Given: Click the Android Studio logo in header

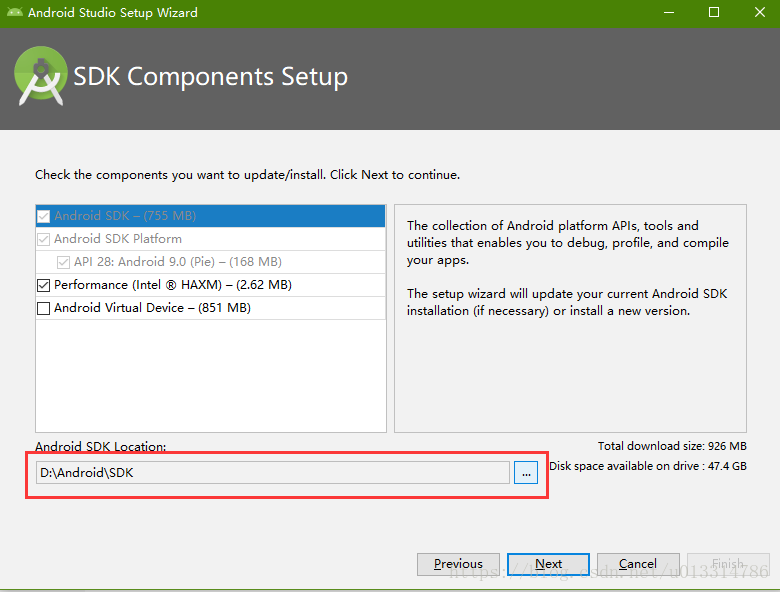Looking at the screenshot, I should tap(40, 77).
